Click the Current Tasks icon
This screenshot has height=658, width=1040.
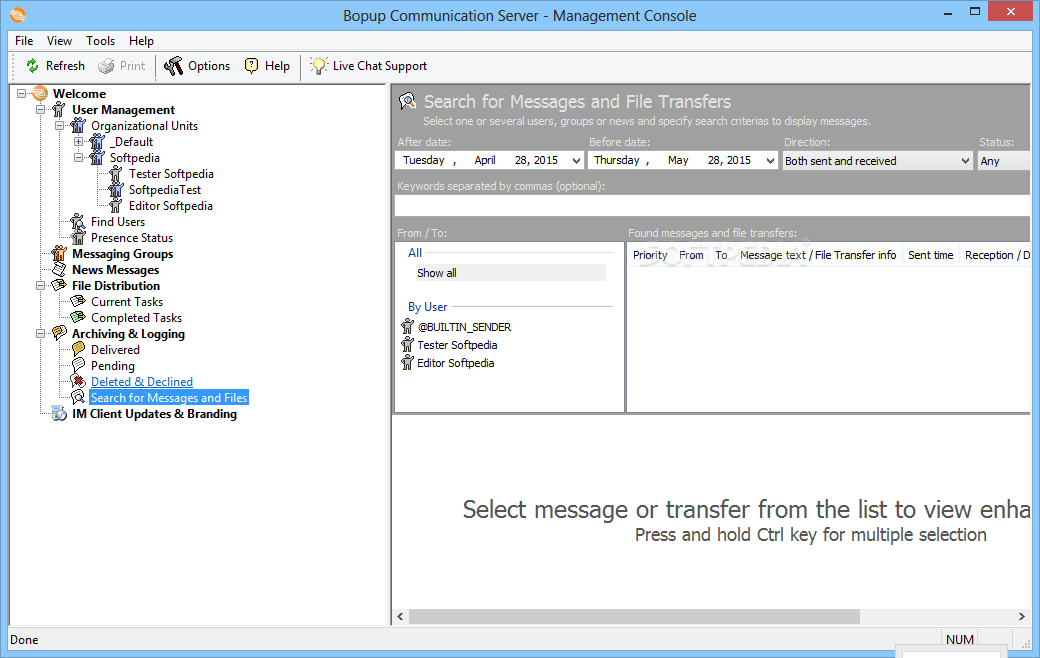tap(78, 301)
